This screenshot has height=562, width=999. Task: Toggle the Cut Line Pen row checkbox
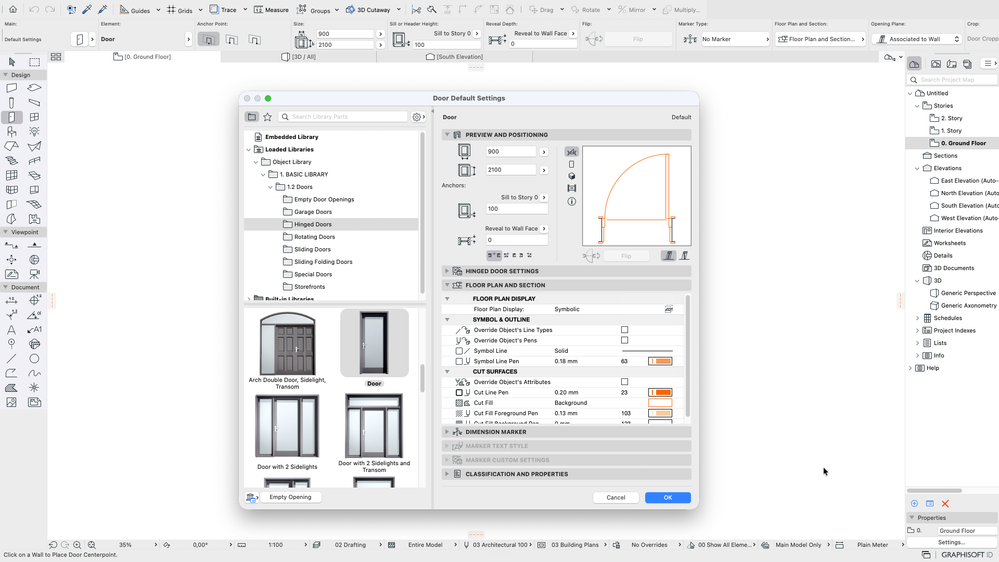459,393
